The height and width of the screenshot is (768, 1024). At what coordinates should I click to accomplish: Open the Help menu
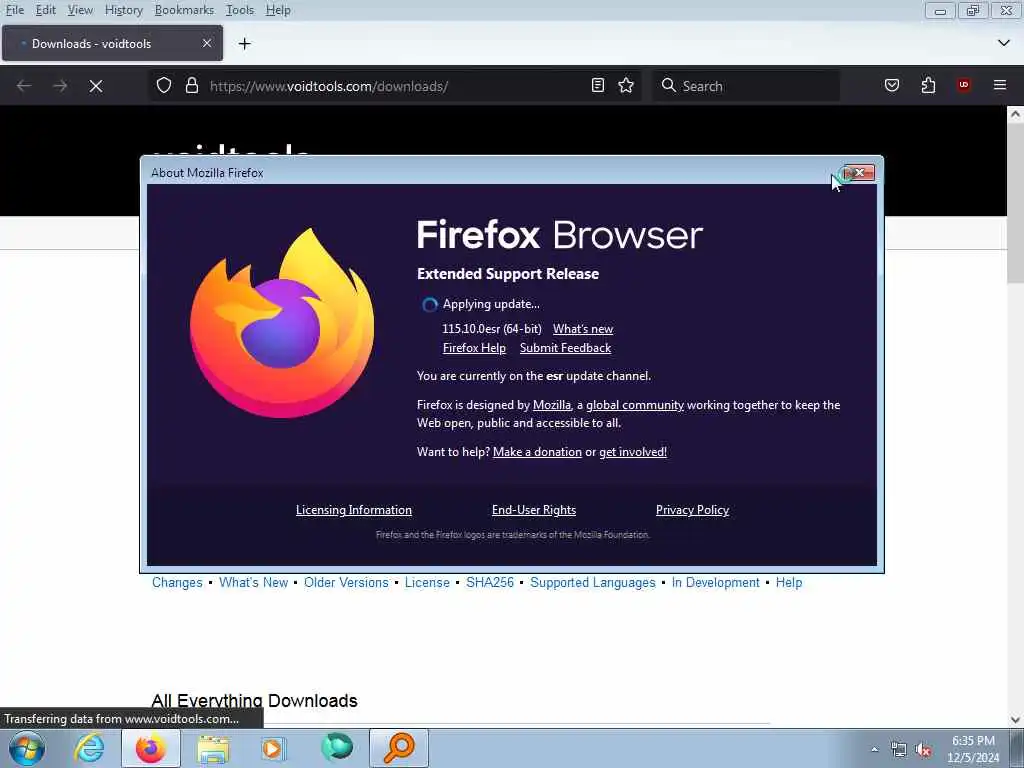coord(278,10)
